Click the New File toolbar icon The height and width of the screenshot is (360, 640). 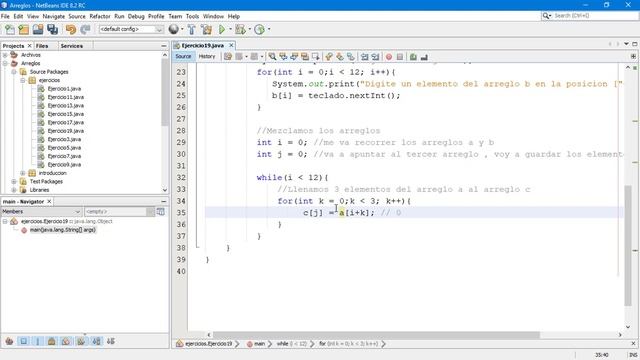pyautogui.click(x=10, y=29)
